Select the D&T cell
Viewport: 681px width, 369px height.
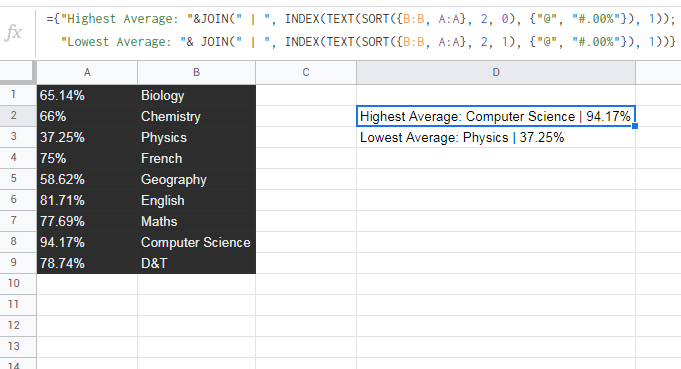[x=197, y=263]
